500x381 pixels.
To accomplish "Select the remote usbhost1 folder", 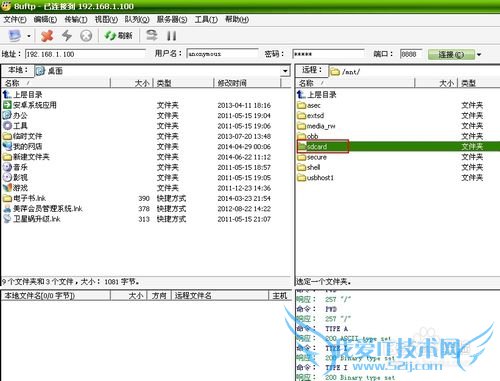I will [x=315, y=178].
